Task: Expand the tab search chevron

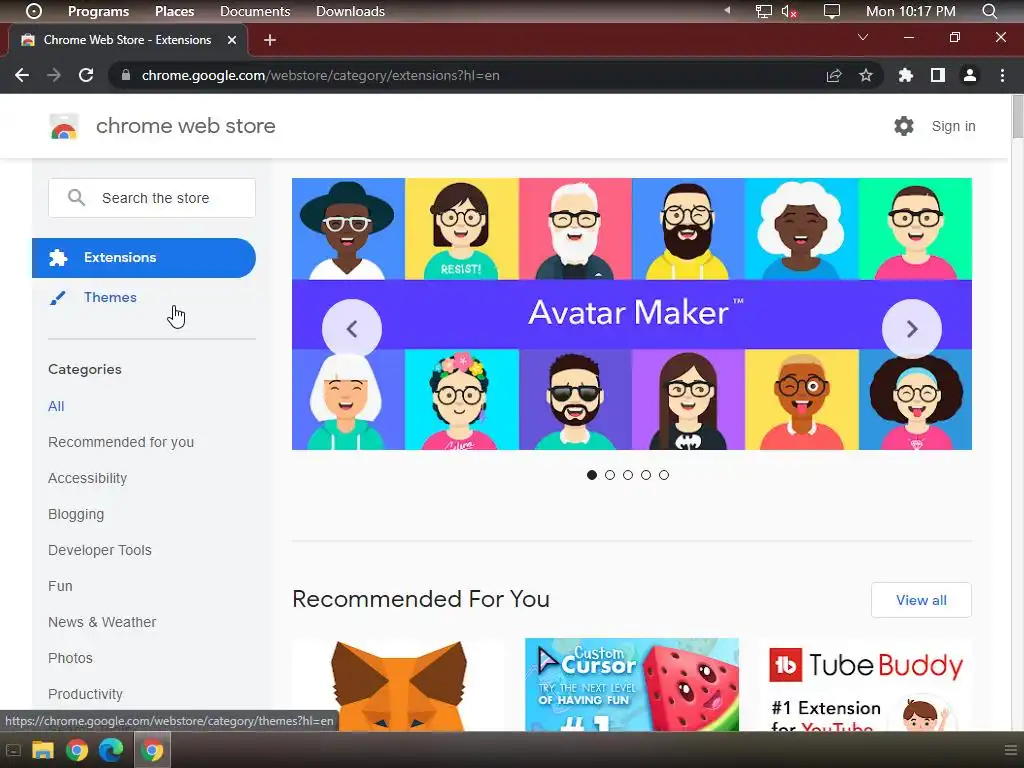Action: [863, 37]
